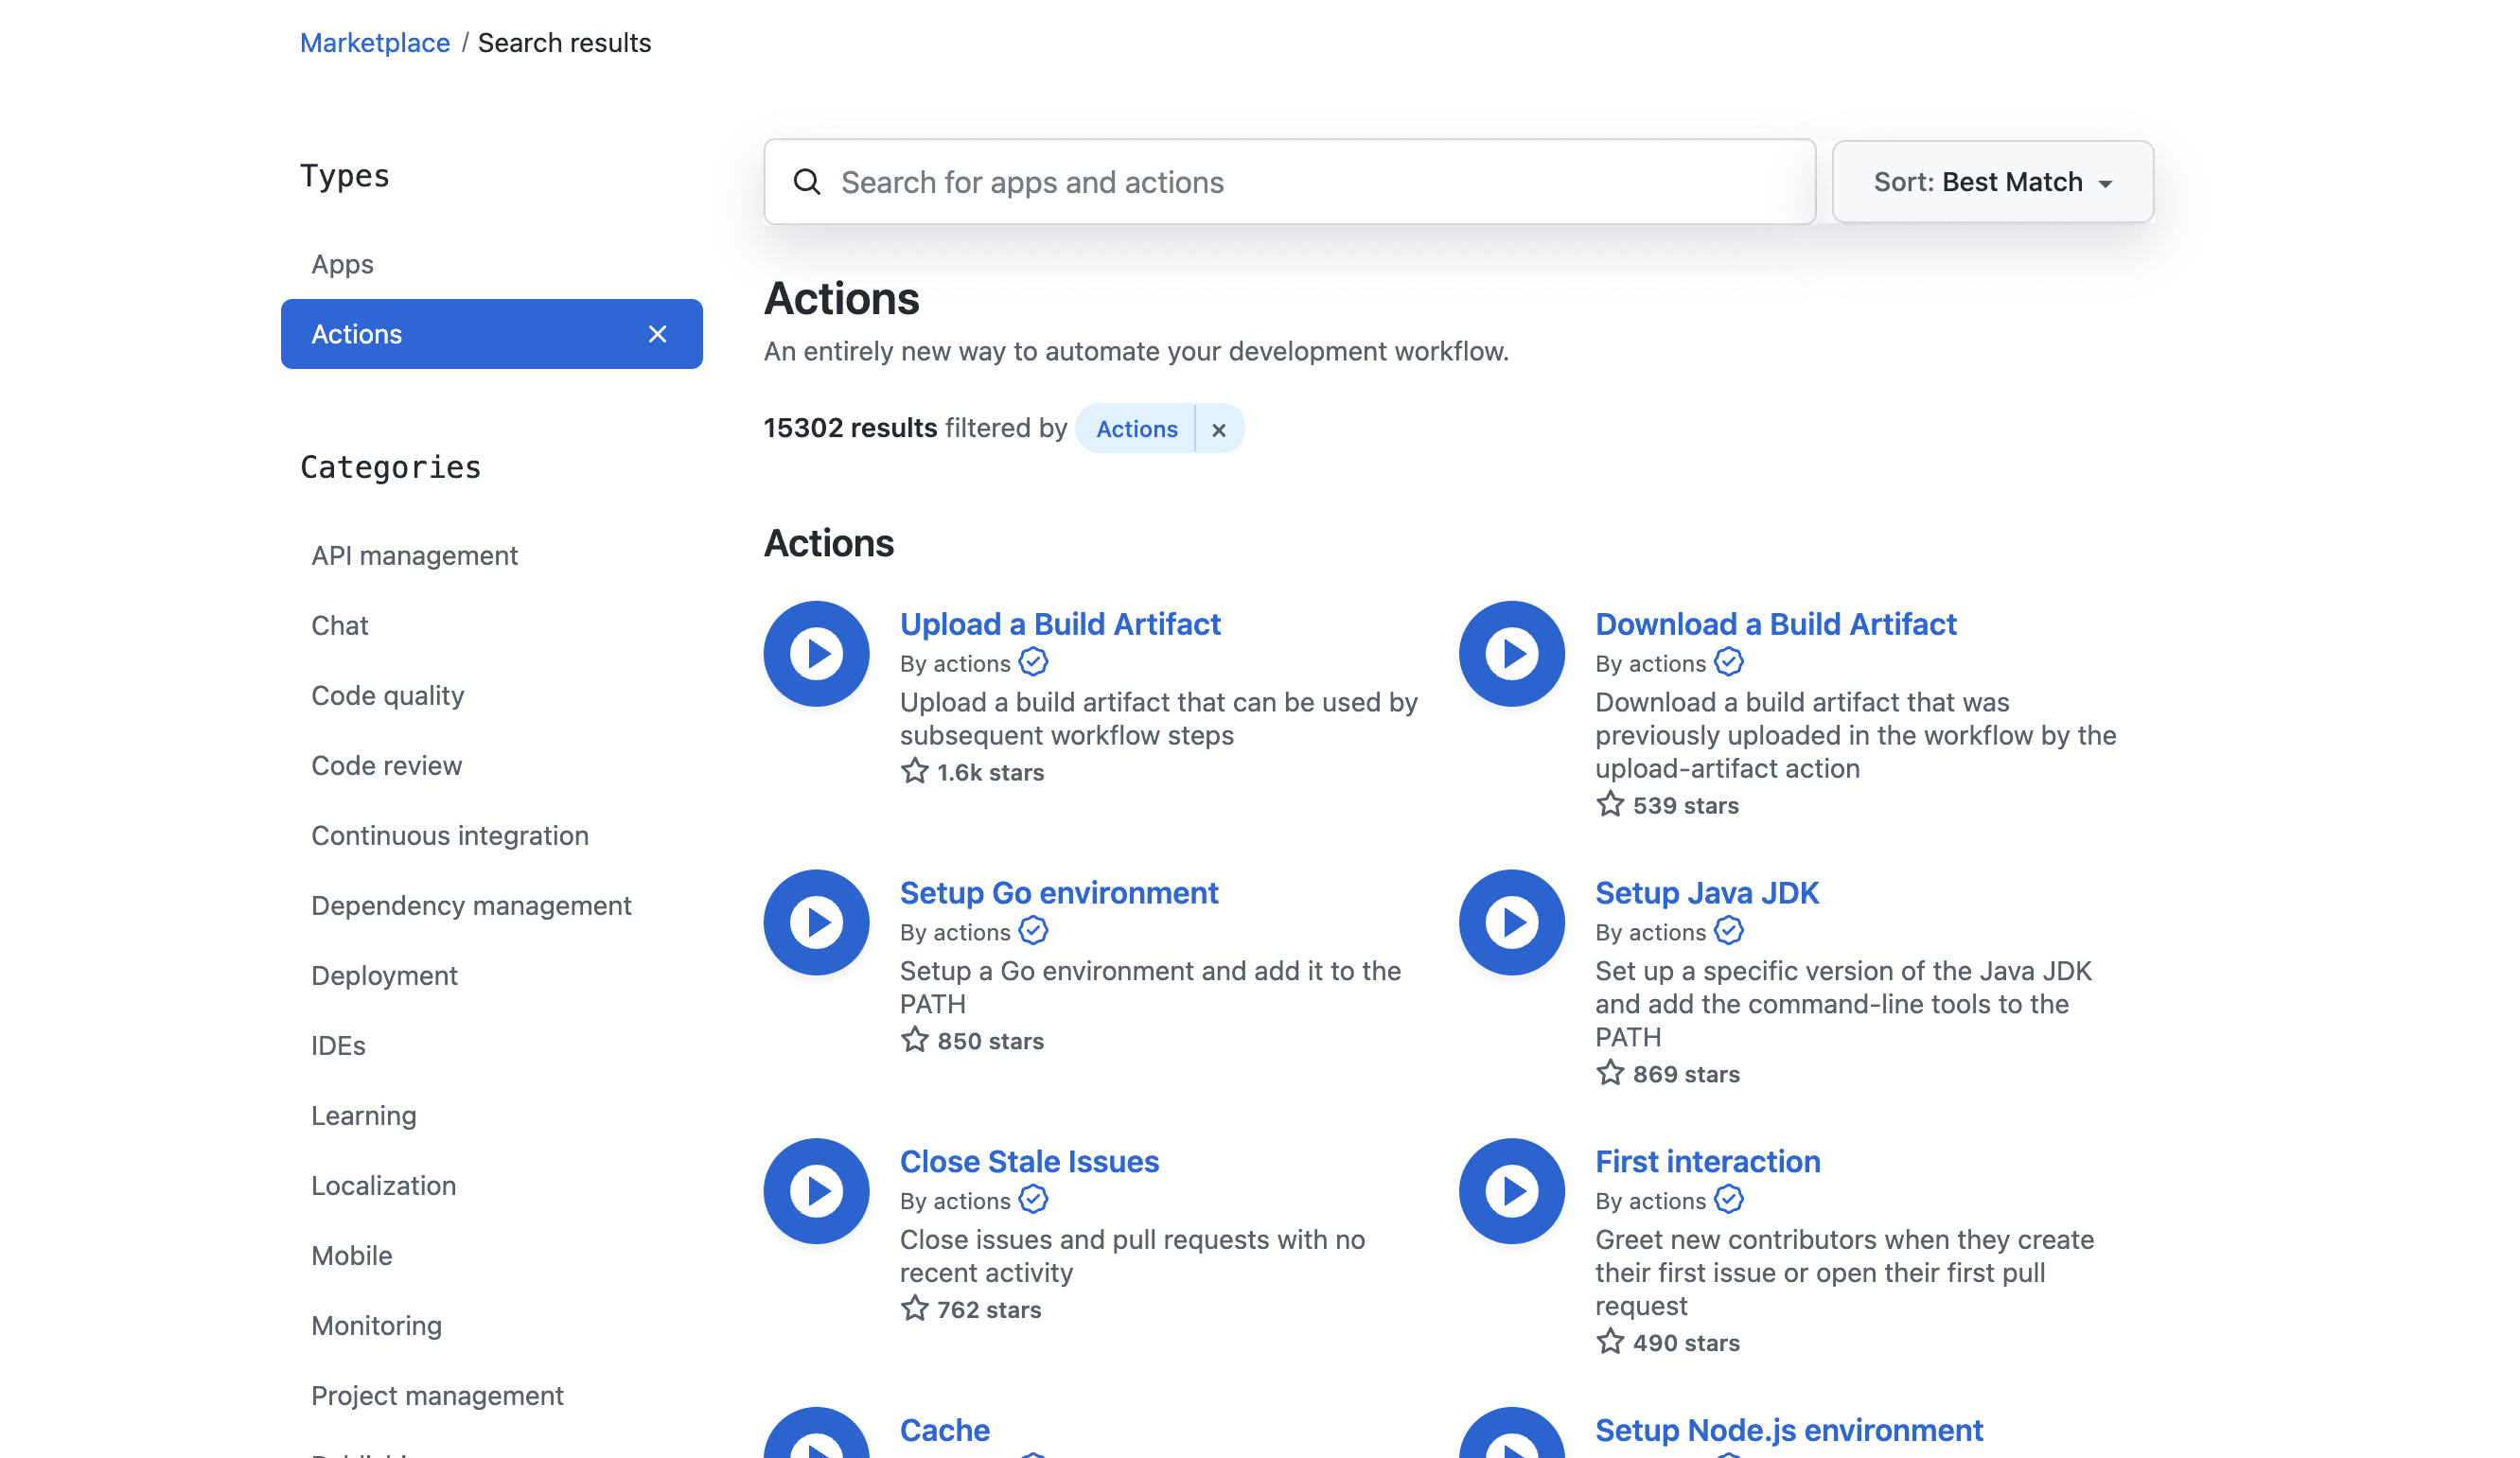The image size is (2520, 1458).
Task: Filter by IDEs category
Action: pos(338,1046)
